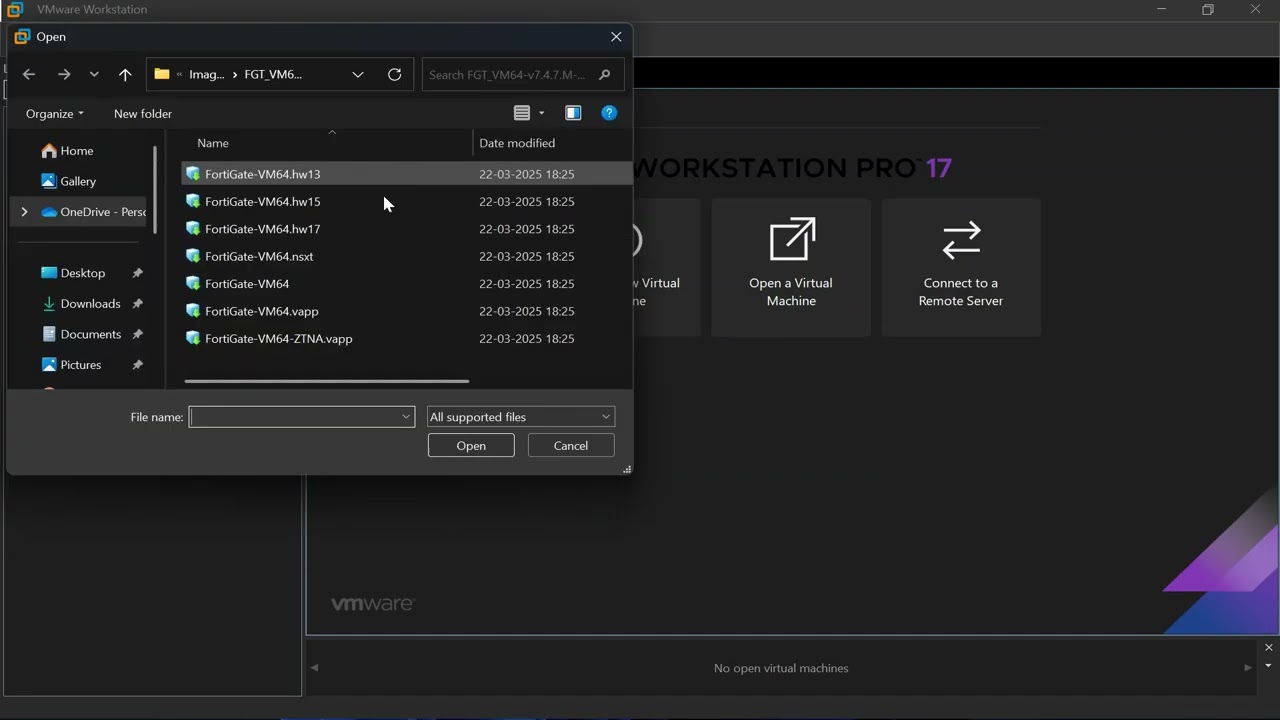The height and width of the screenshot is (720, 1280).
Task: Select the file named FortiGate-VM64
Action: pos(406,284)
